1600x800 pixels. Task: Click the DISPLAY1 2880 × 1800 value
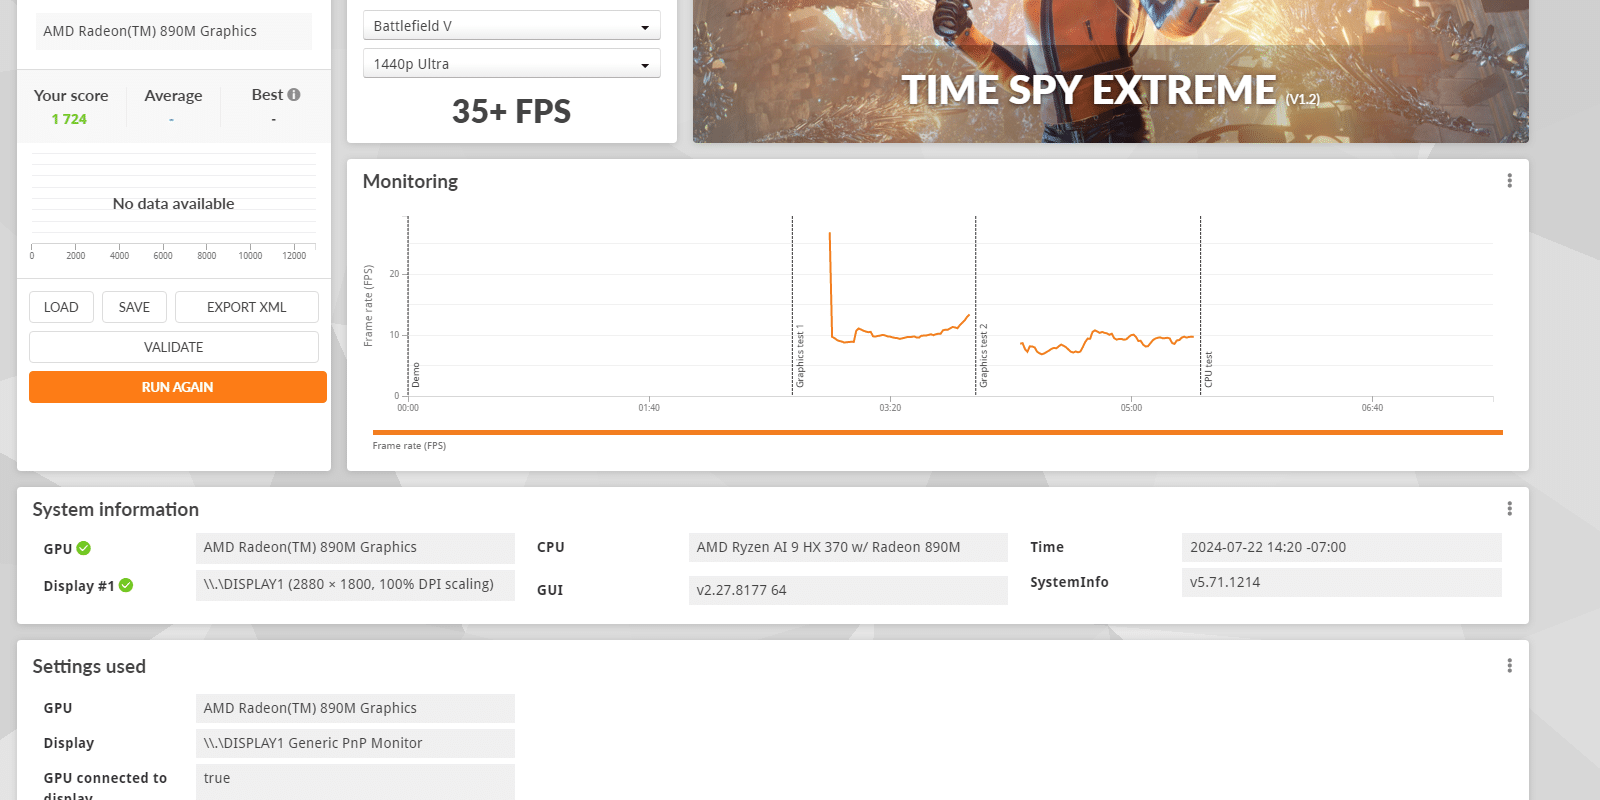(355, 584)
